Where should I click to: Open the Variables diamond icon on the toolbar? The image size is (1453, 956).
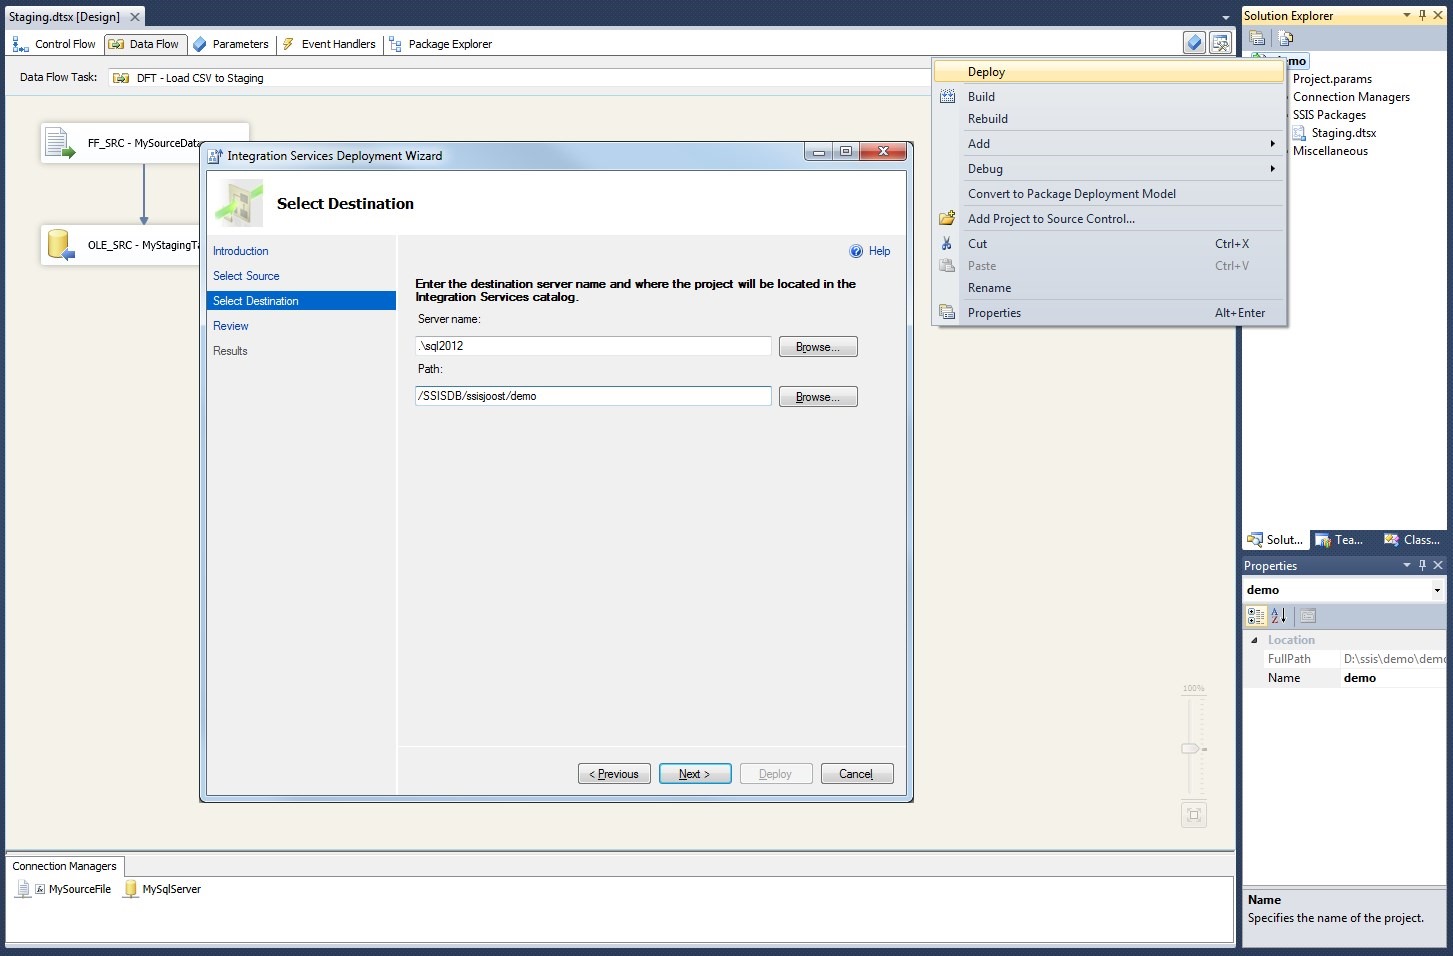(x=1193, y=42)
